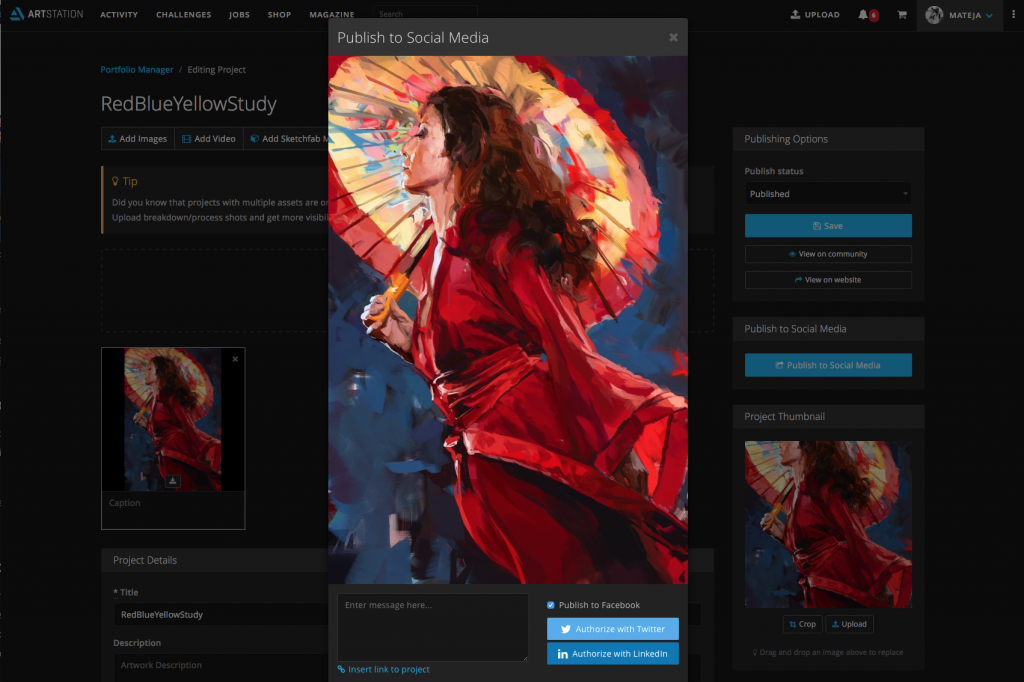Expand the Publish status dropdown
Viewport: 1024px width, 682px height.
[x=827, y=194]
